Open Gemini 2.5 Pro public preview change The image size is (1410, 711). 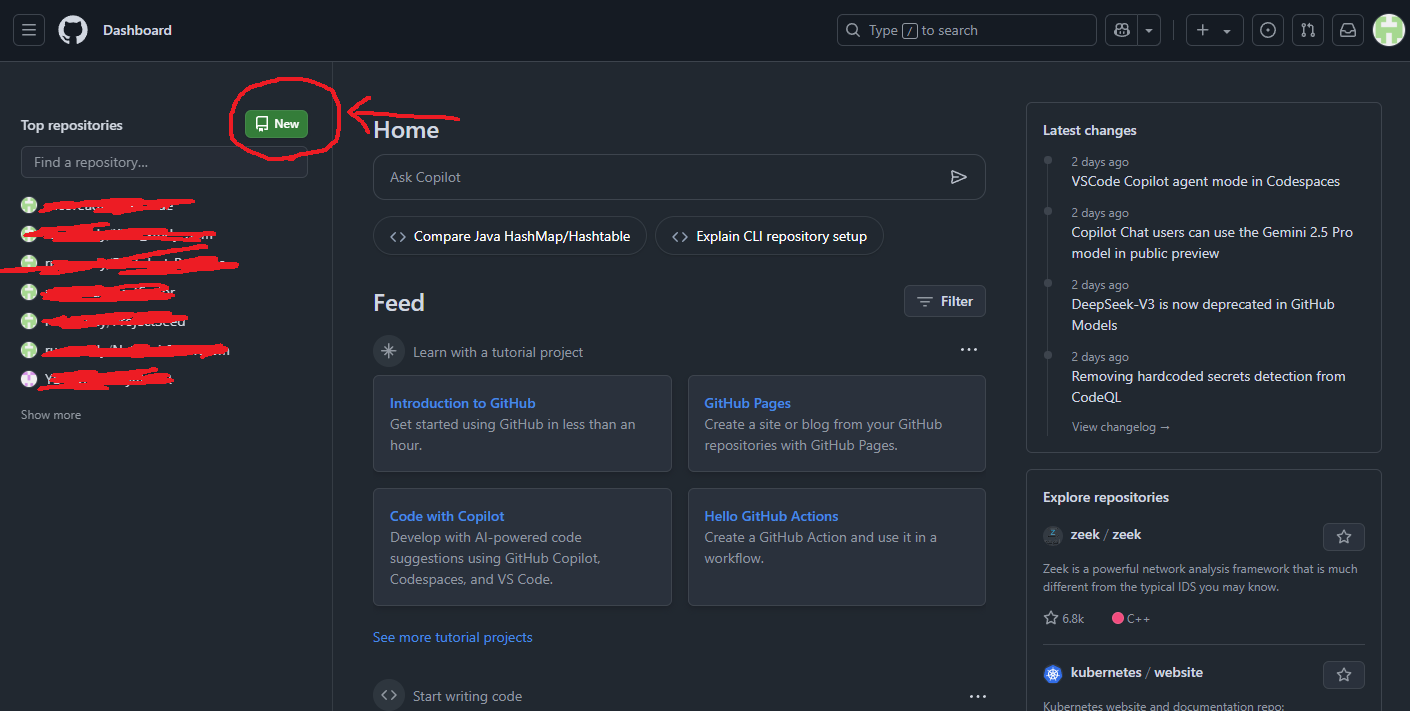pos(1212,243)
